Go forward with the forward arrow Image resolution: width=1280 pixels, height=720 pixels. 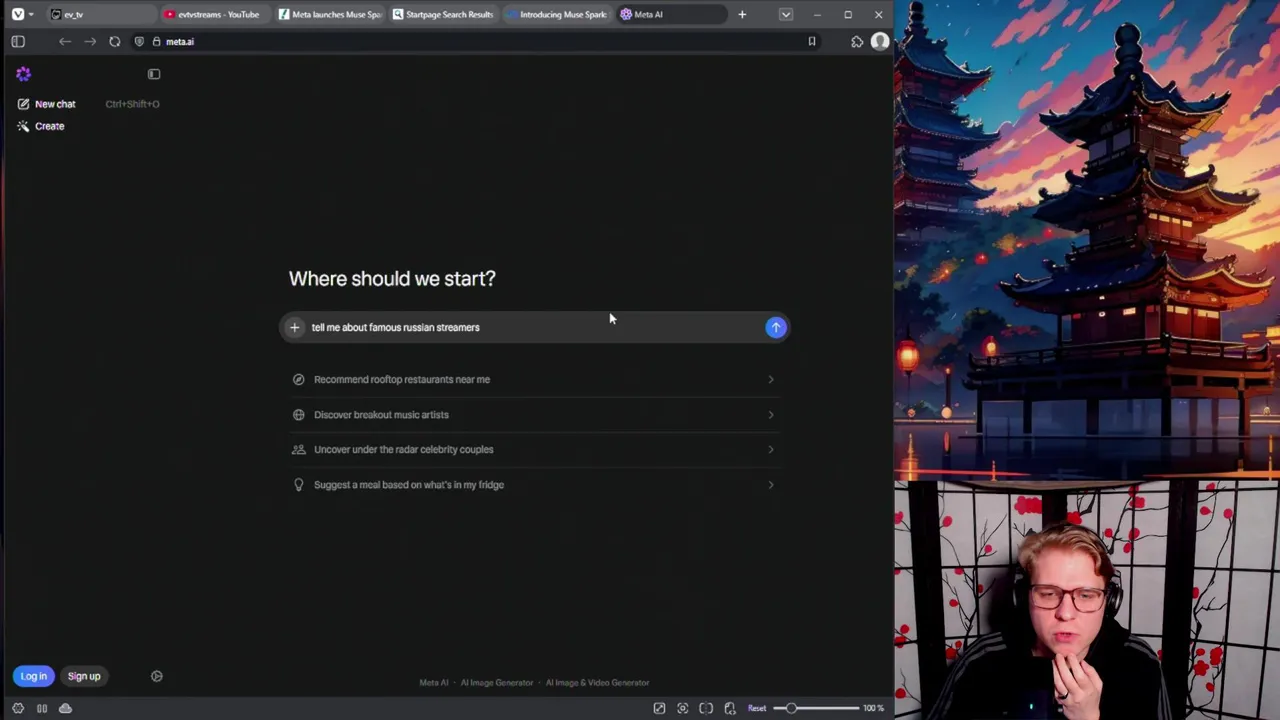(90, 42)
